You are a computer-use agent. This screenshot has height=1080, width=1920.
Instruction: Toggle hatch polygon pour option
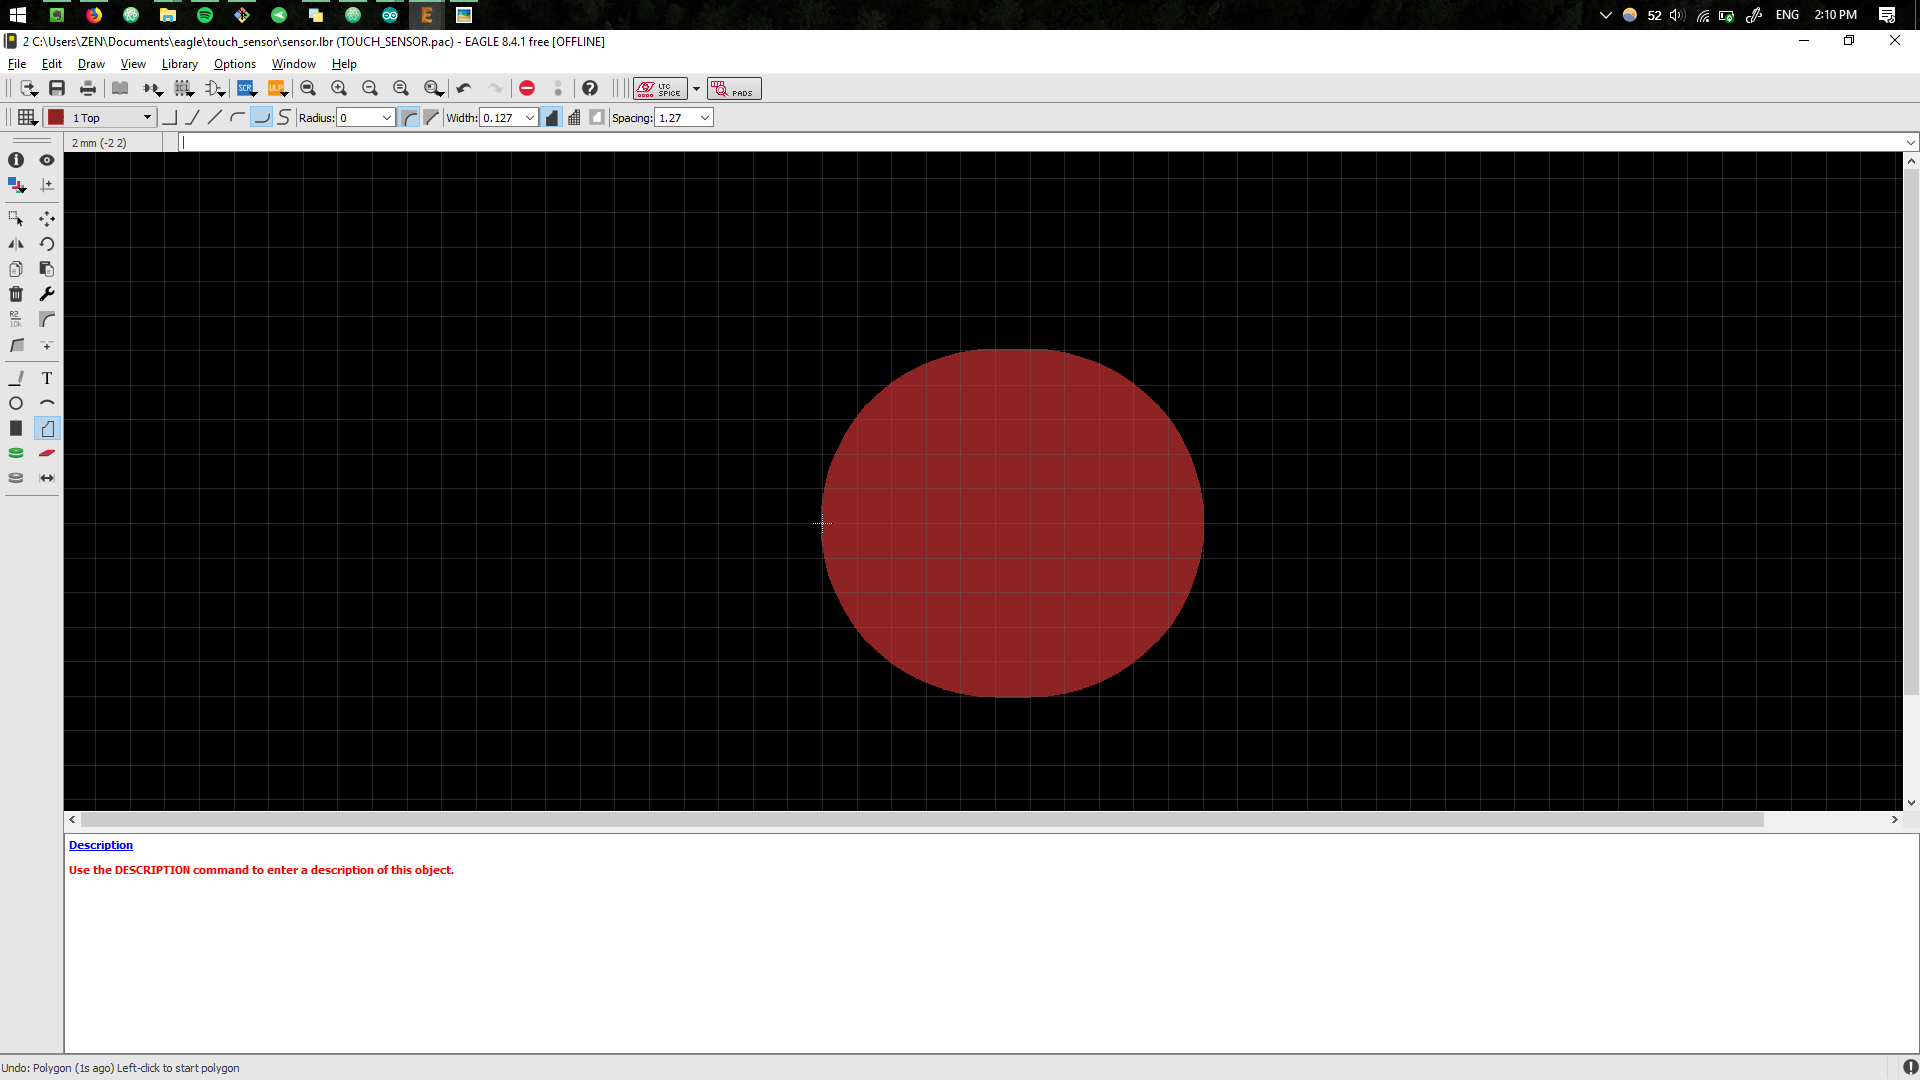pyautogui.click(x=574, y=117)
